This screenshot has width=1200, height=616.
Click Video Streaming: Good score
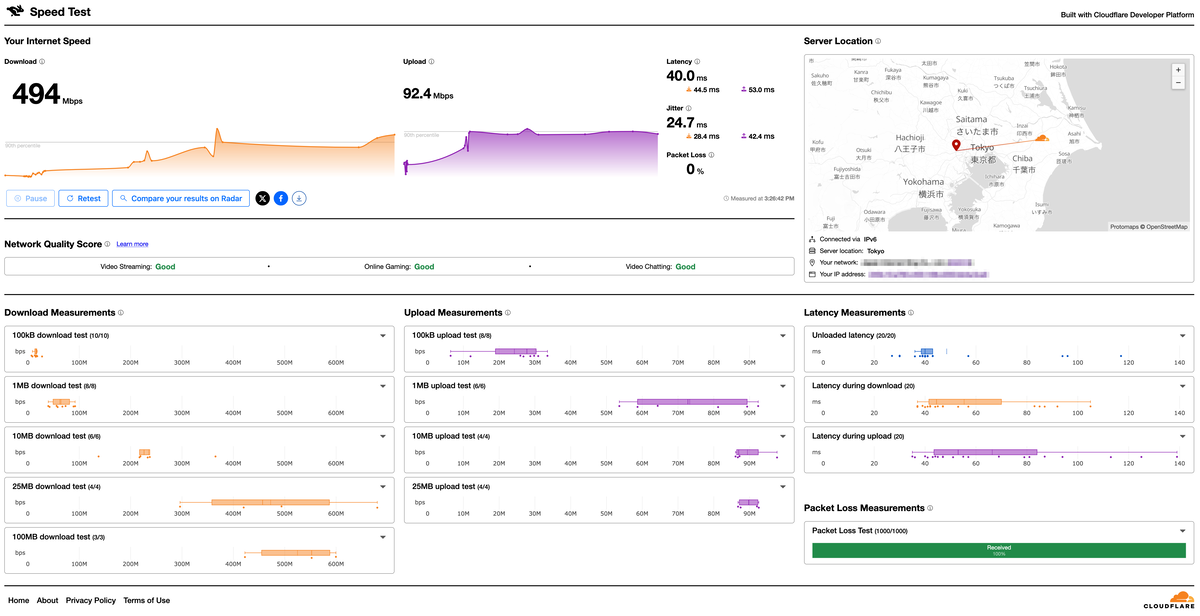[137, 267]
